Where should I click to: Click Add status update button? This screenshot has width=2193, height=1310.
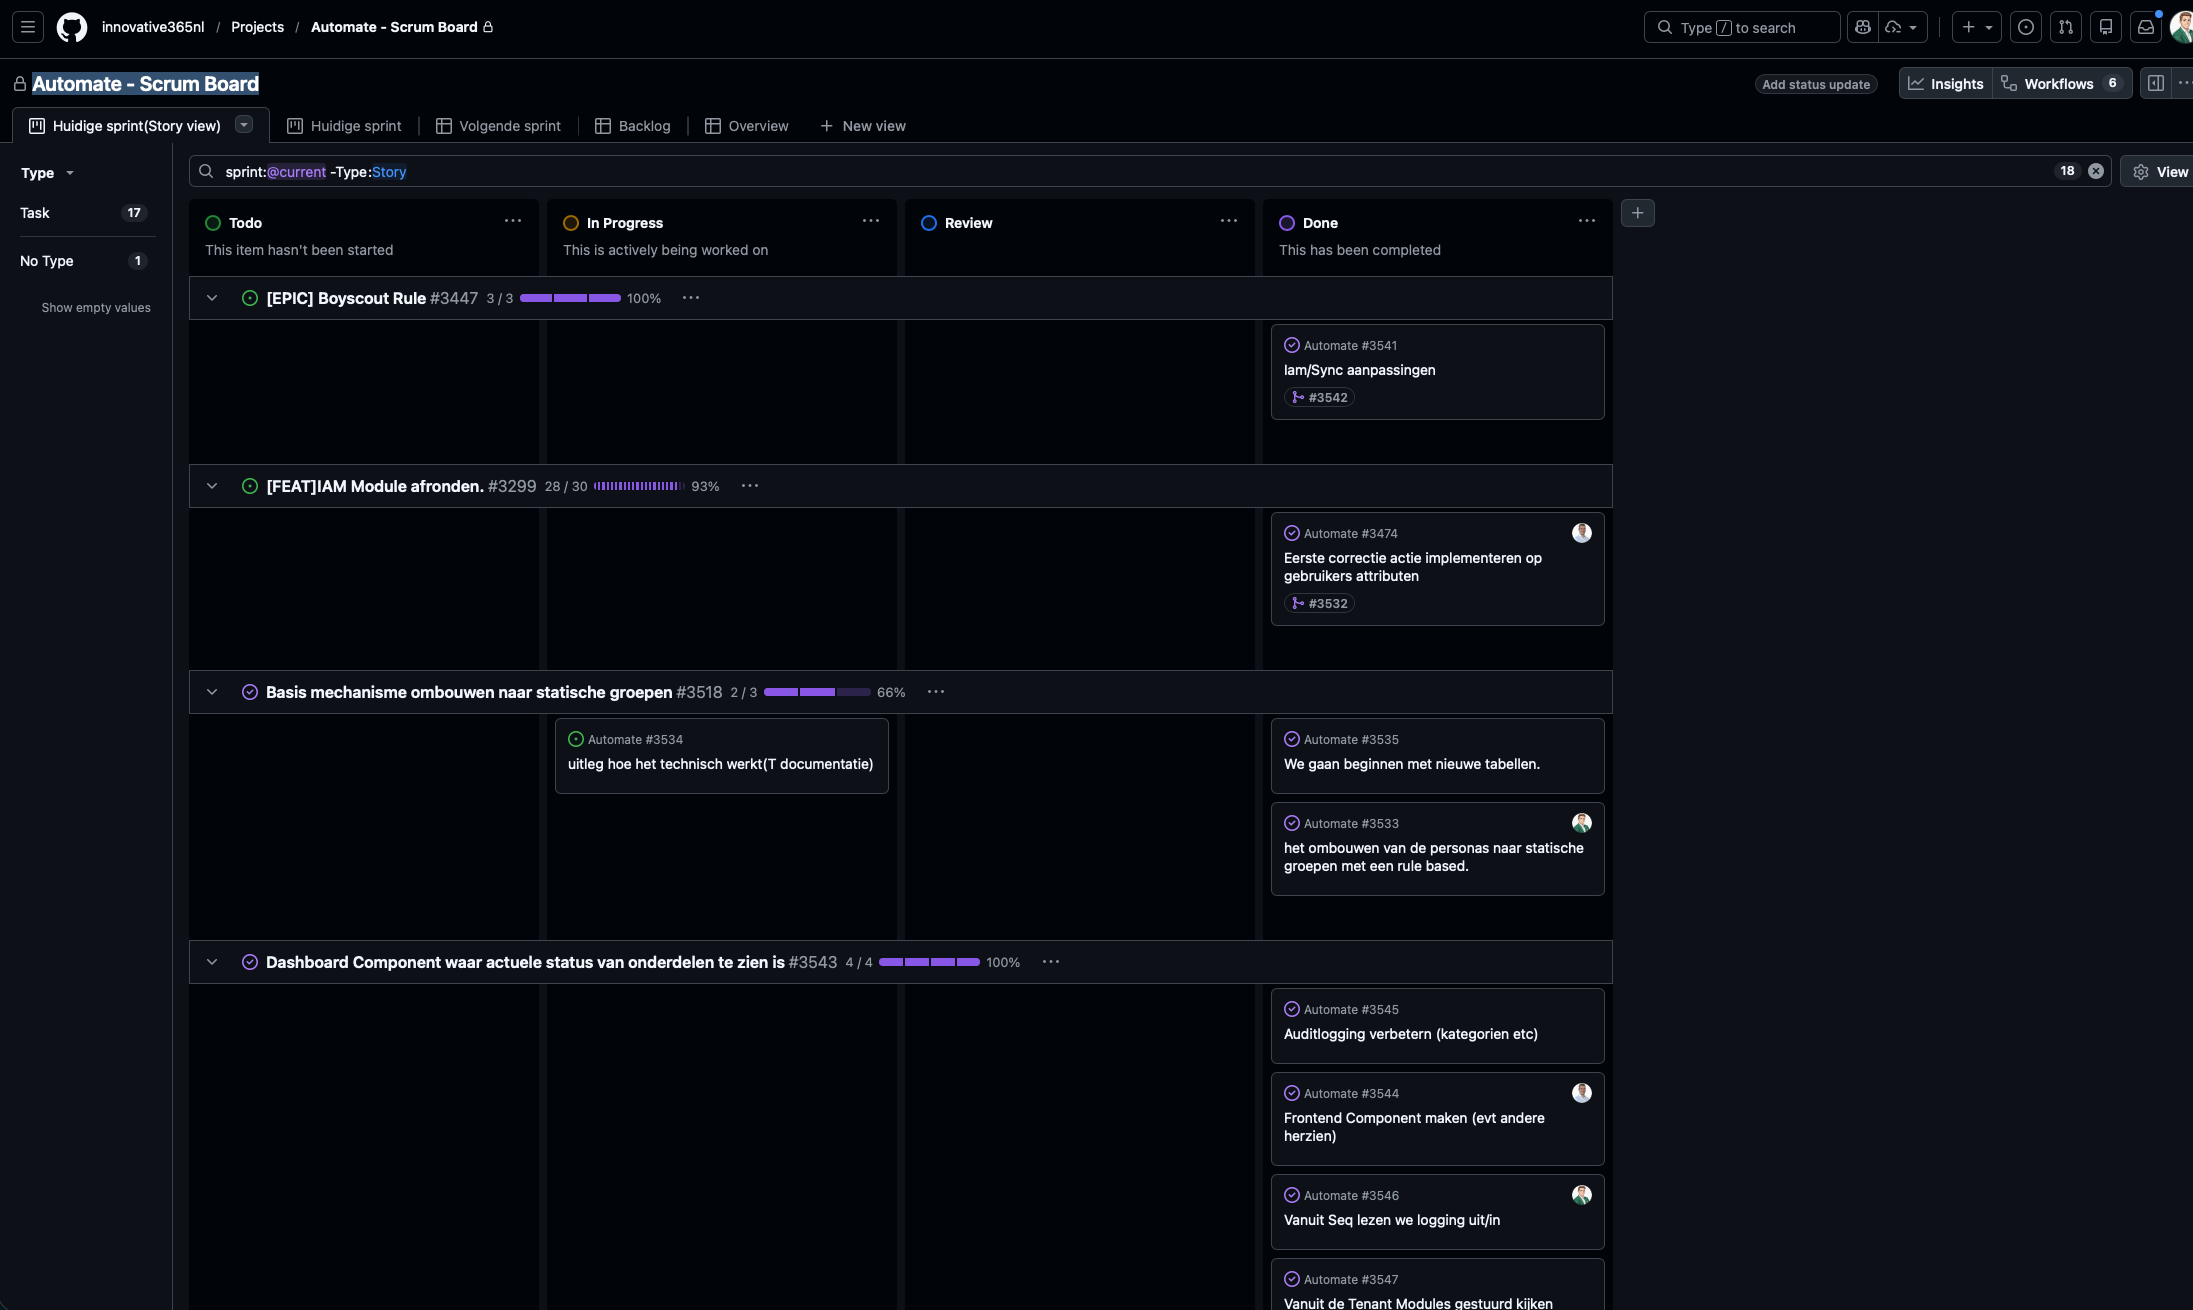(1816, 84)
